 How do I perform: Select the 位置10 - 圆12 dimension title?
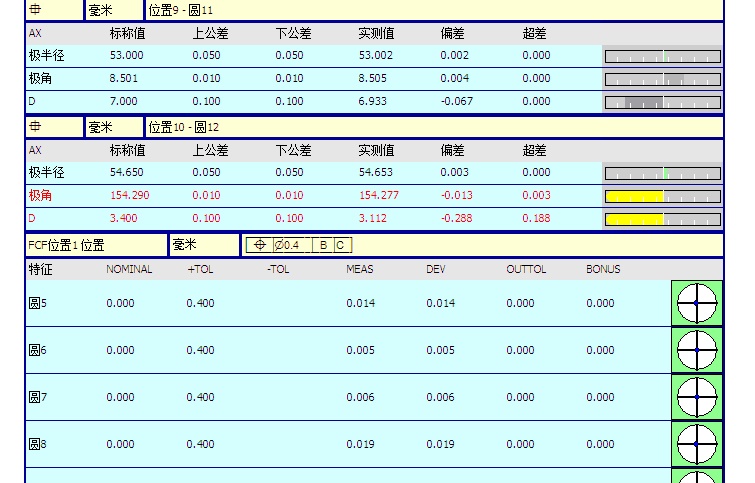184,127
